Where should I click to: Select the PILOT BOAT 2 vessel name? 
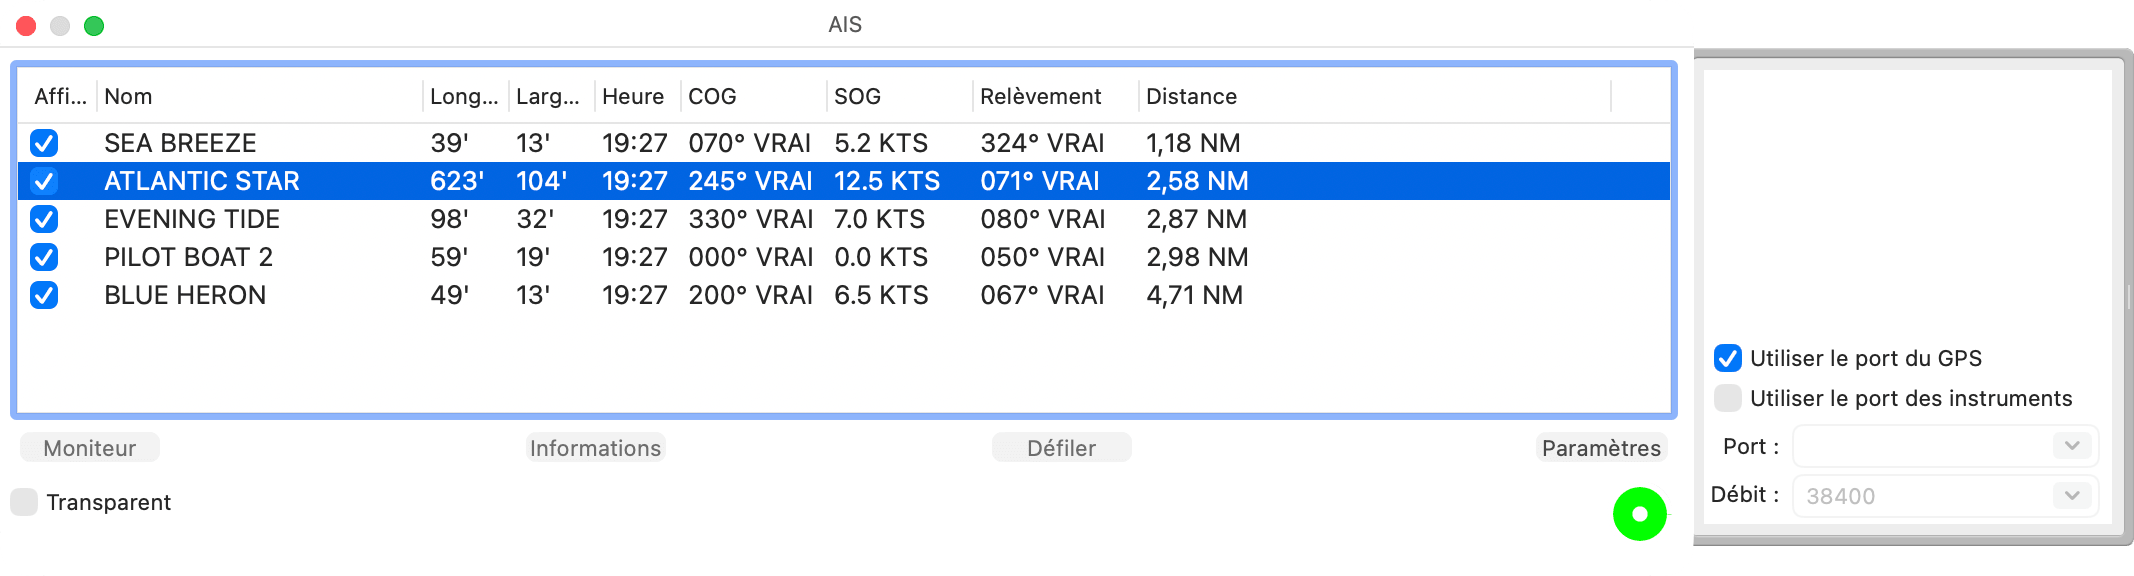[188, 257]
